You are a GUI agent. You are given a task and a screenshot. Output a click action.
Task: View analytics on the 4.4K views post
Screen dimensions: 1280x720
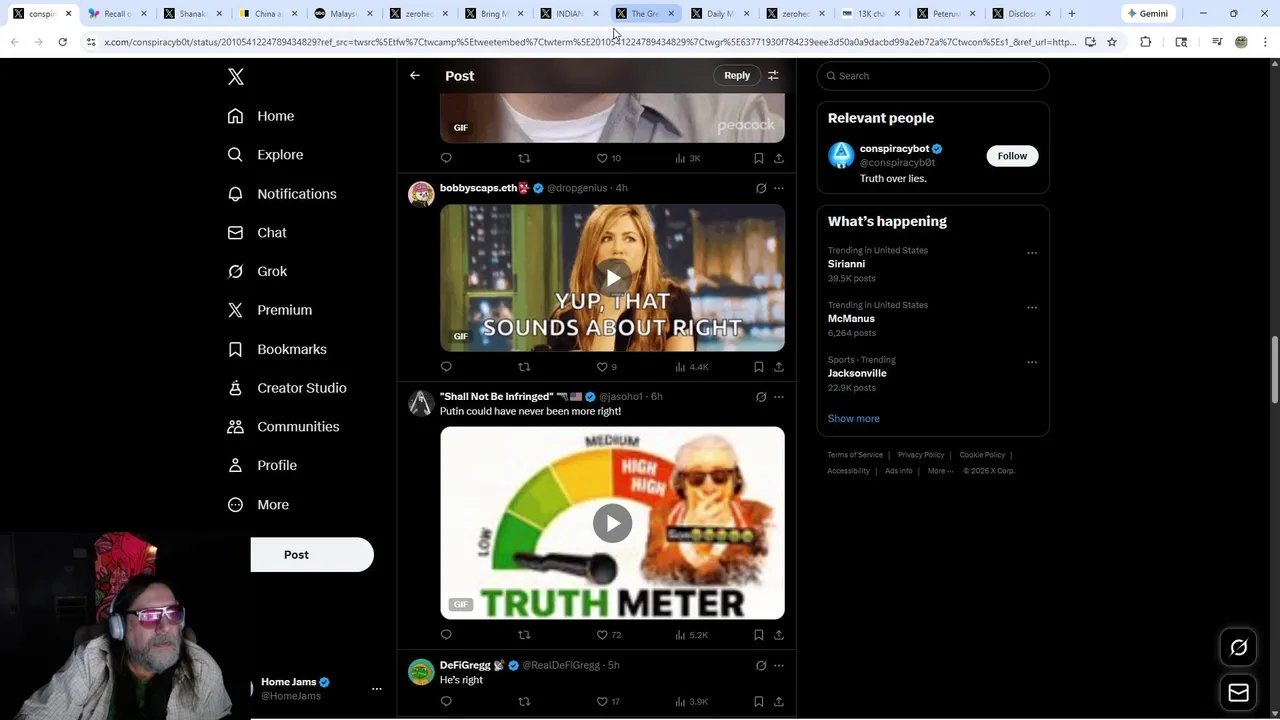pyautogui.click(x=692, y=367)
